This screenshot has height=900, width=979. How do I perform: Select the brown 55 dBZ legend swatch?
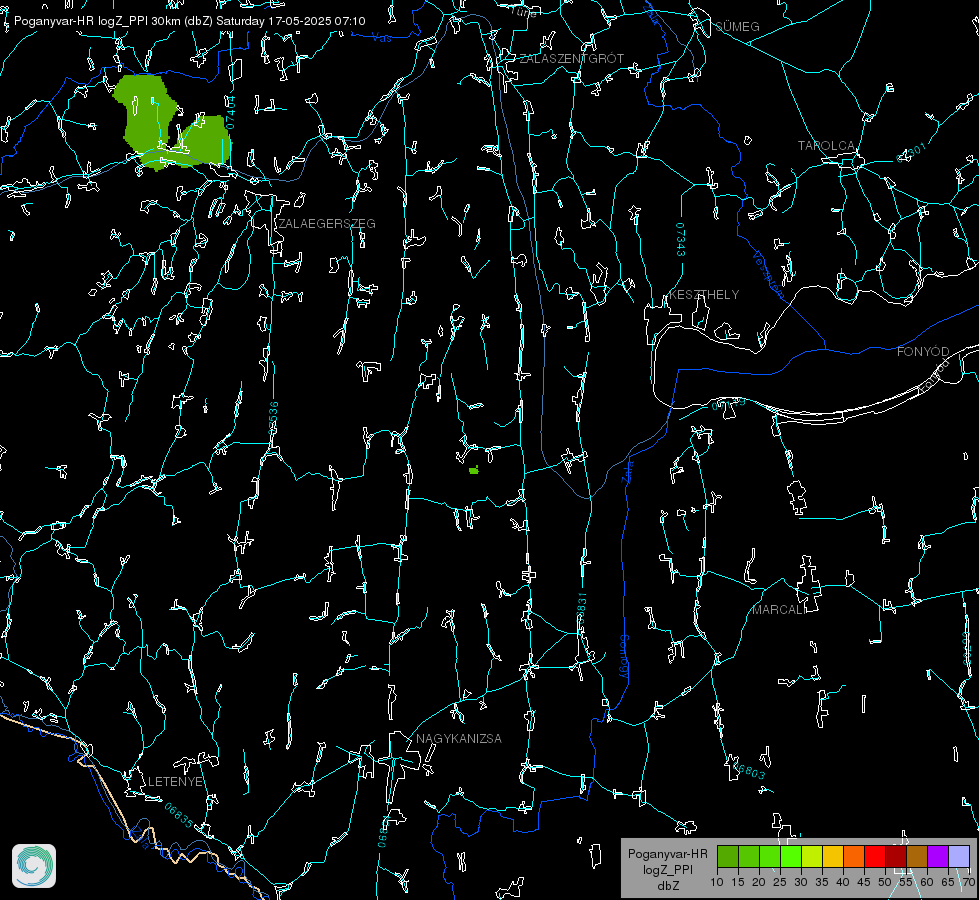pyautogui.click(x=917, y=856)
